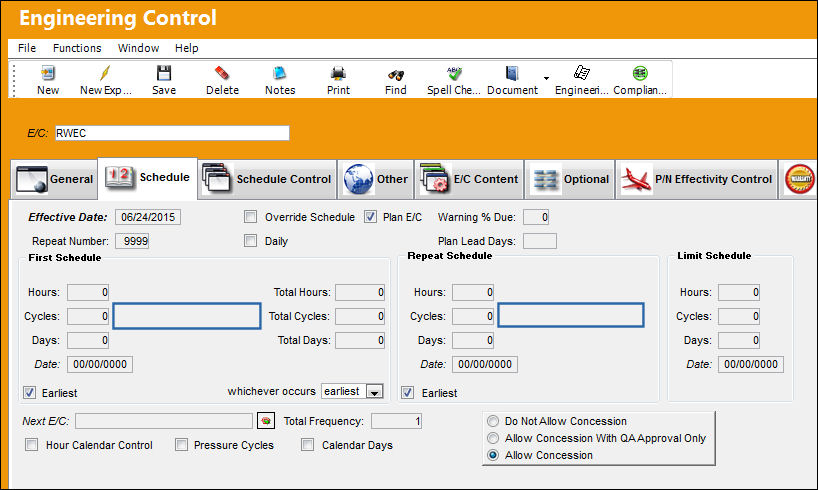
Task: Click Limit Schedule Days field
Action: click(x=739, y=340)
